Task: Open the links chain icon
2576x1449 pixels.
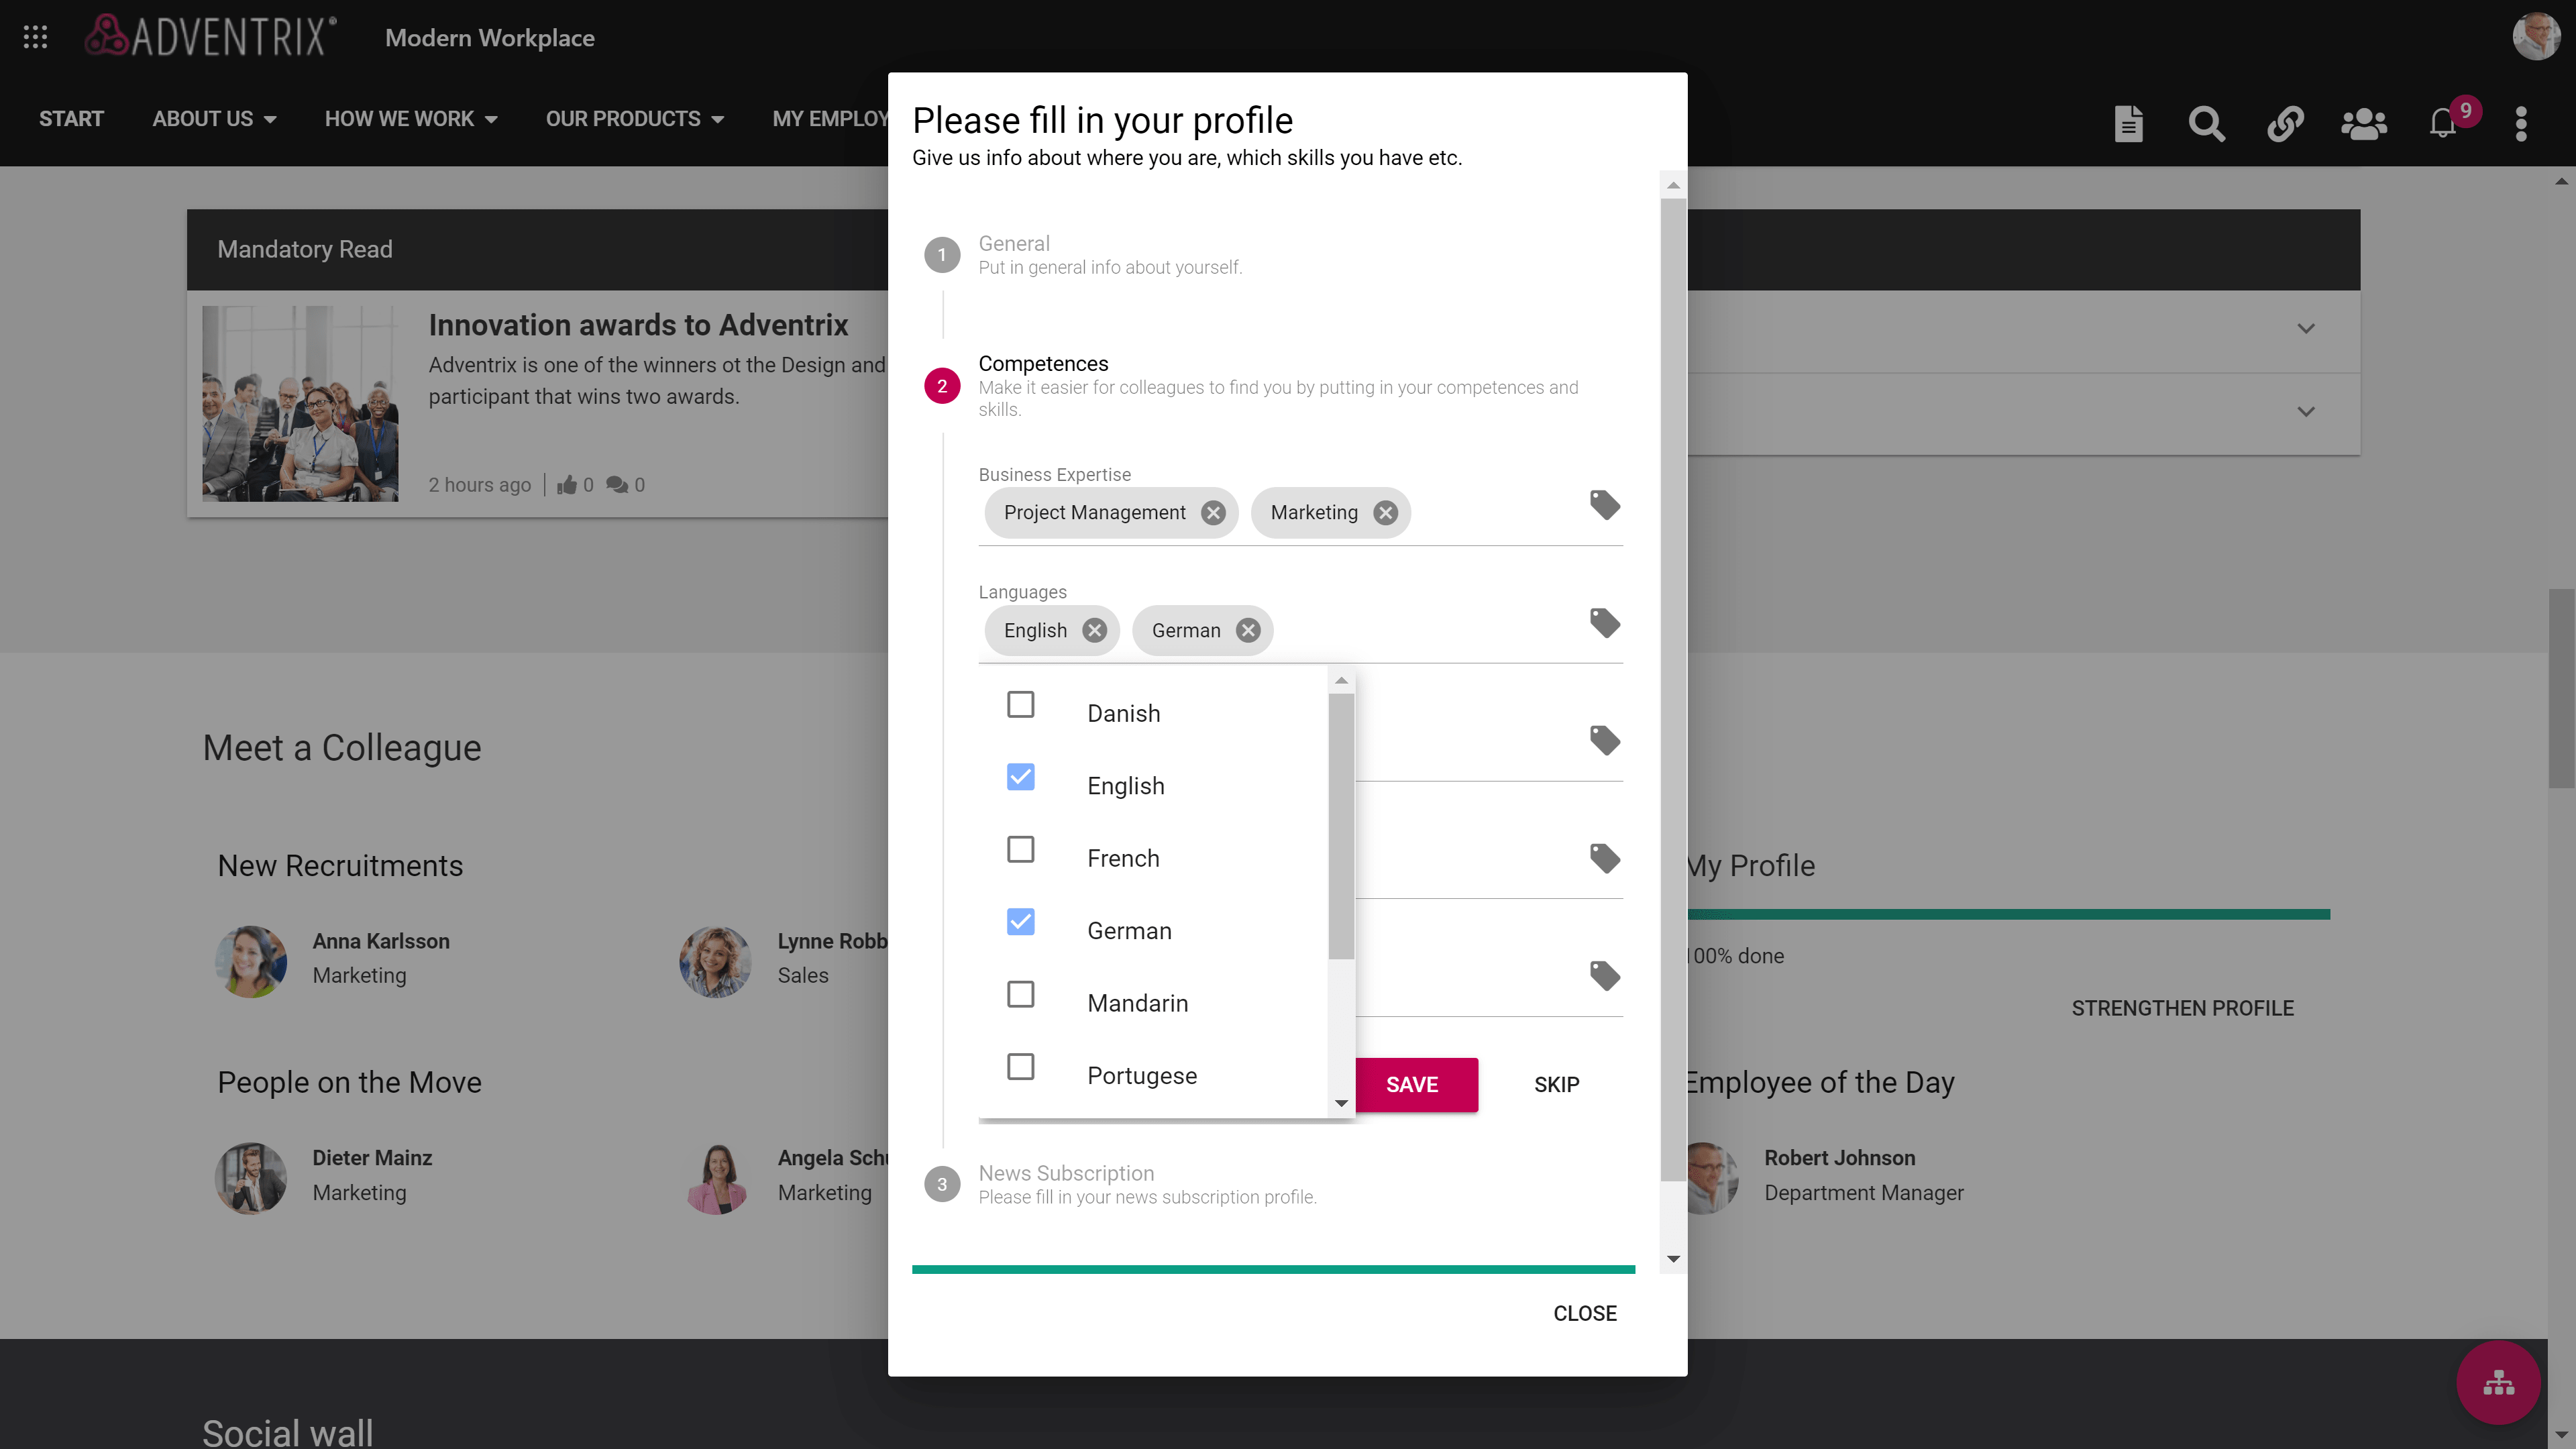Action: (2285, 123)
